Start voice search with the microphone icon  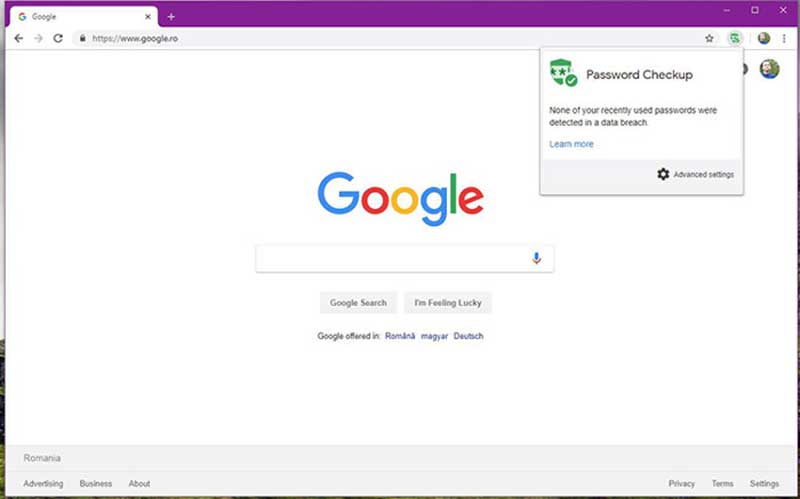pyautogui.click(x=536, y=258)
